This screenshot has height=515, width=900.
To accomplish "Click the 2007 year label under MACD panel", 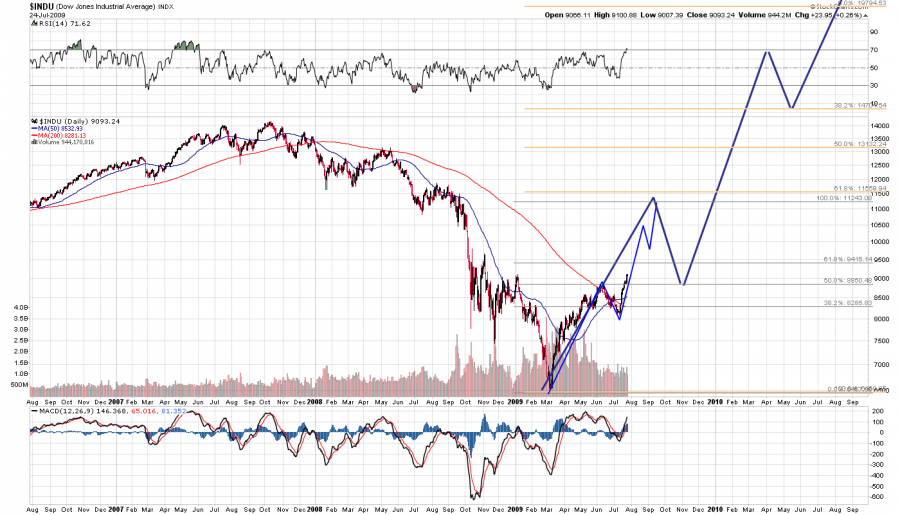I will 116,509.
